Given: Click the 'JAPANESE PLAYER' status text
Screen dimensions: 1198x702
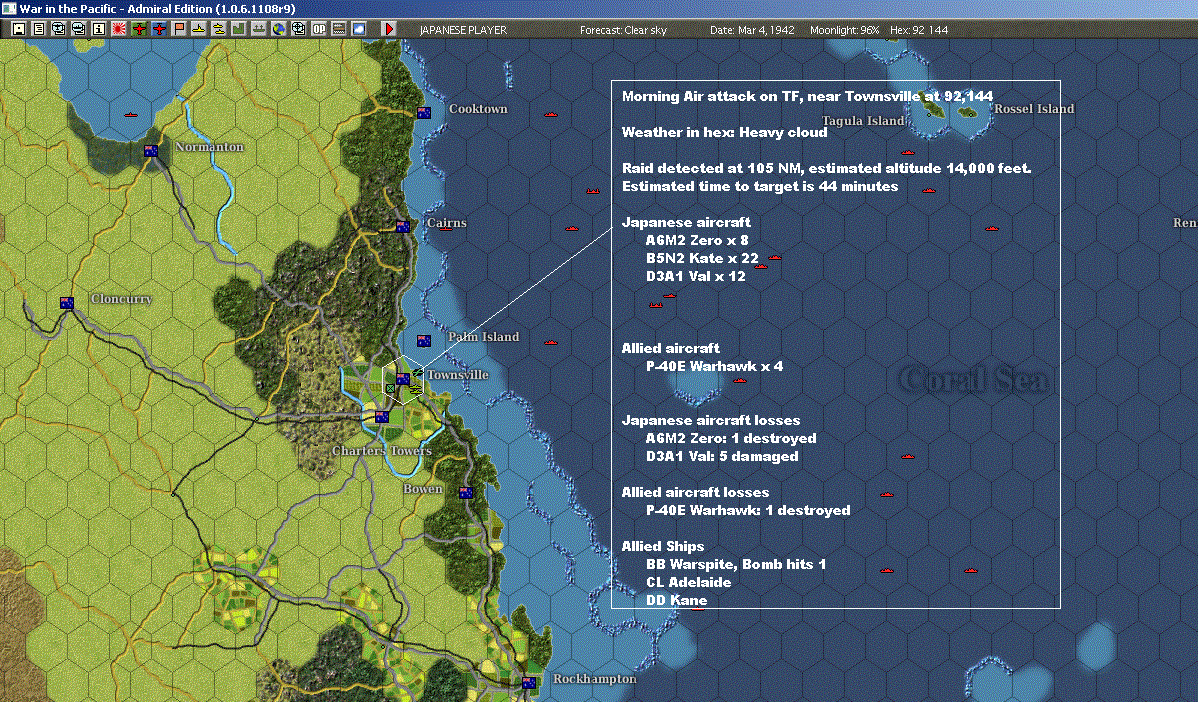Looking at the screenshot, I should 463,30.
